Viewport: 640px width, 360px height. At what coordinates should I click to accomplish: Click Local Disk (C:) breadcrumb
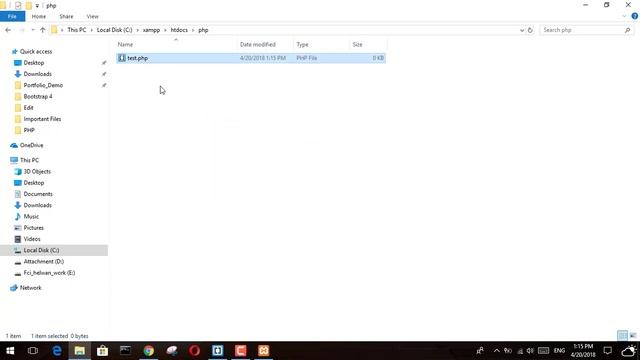point(114,30)
